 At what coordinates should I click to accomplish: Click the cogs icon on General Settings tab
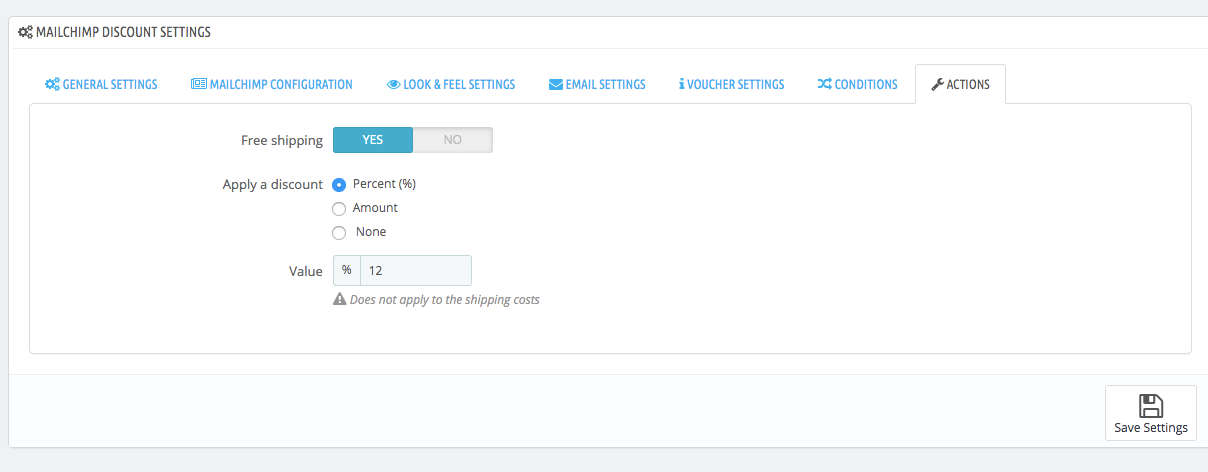click(x=52, y=85)
